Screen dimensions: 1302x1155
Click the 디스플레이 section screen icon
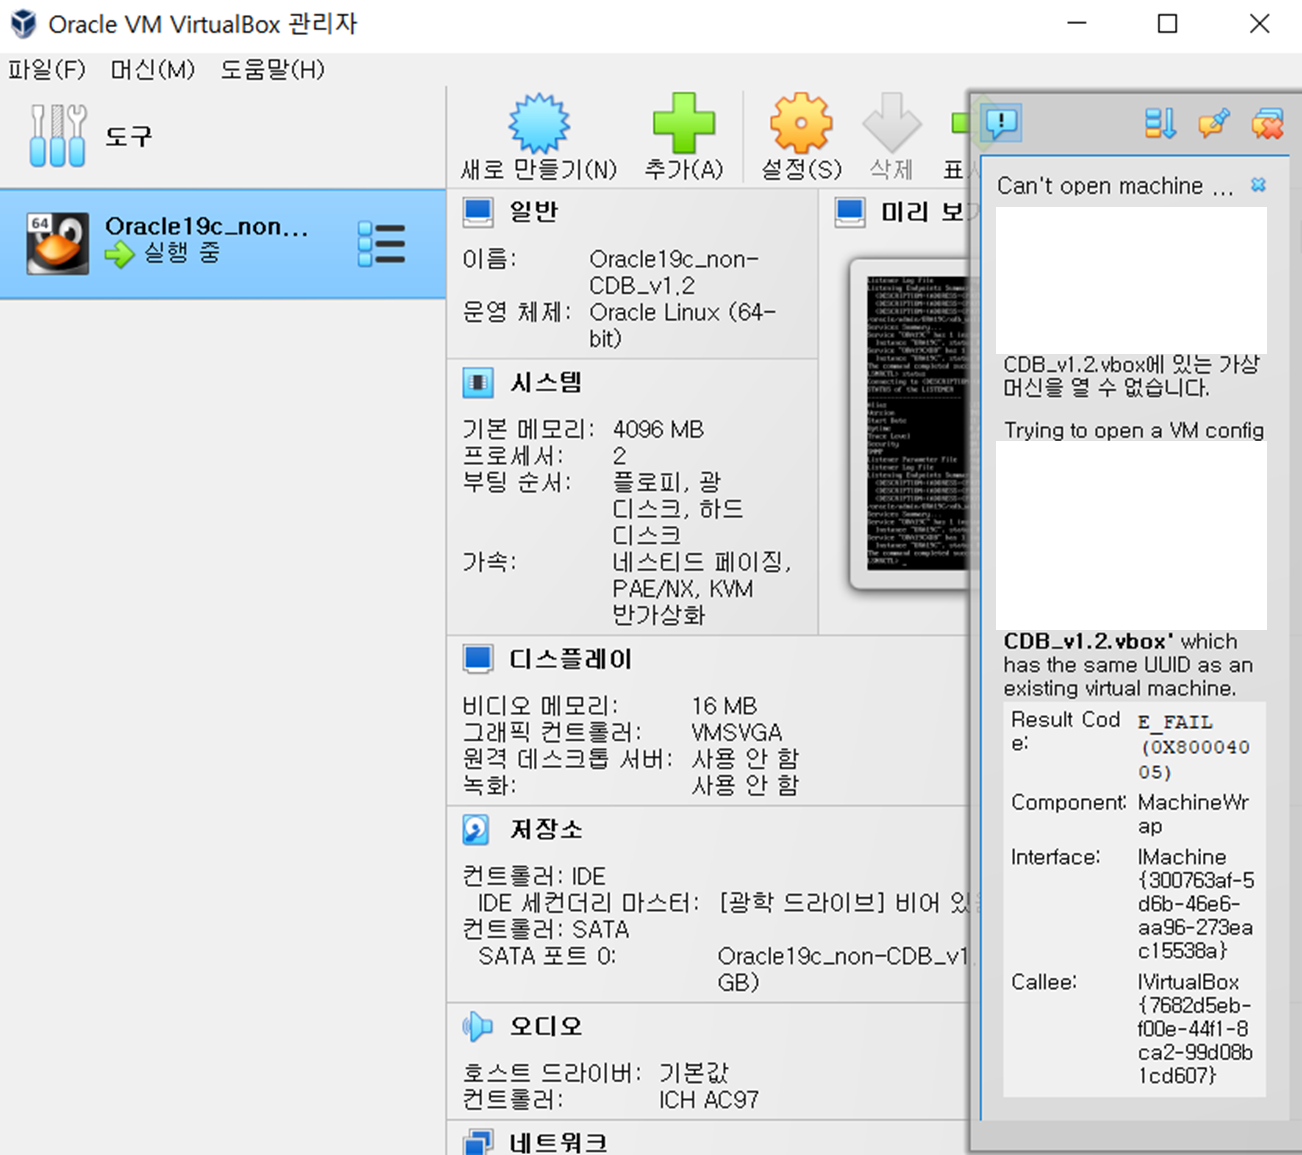[x=477, y=659]
